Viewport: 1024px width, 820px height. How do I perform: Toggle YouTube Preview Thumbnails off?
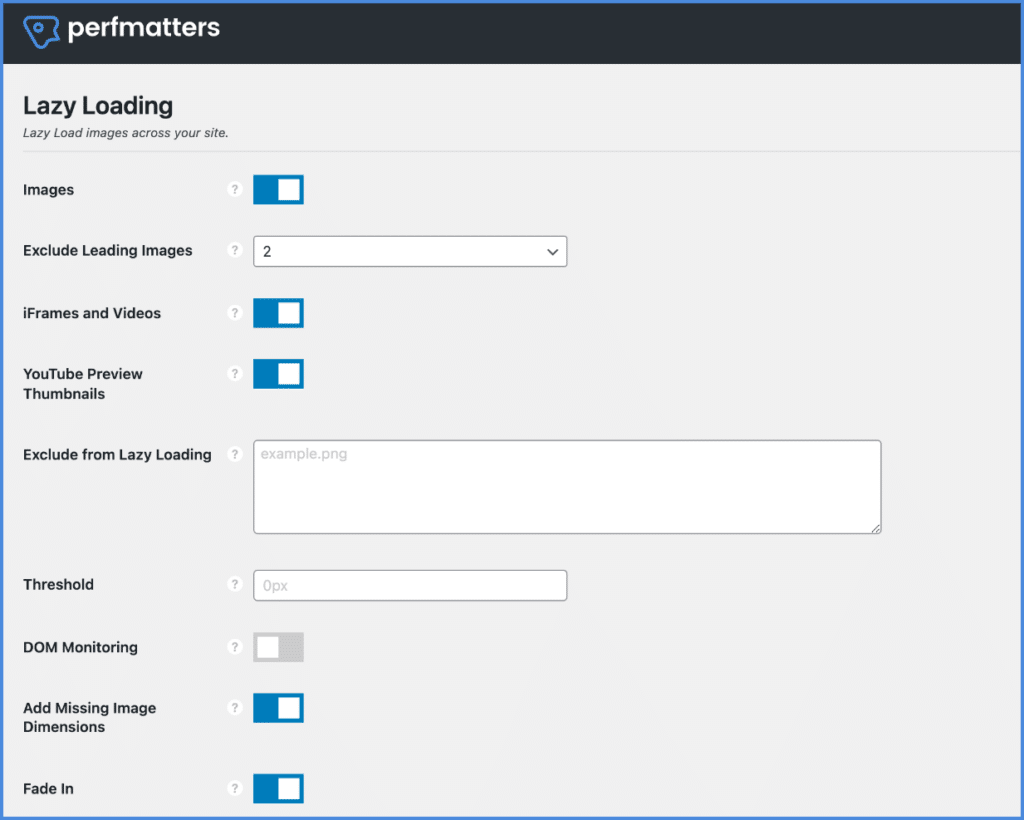pos(278,373)
